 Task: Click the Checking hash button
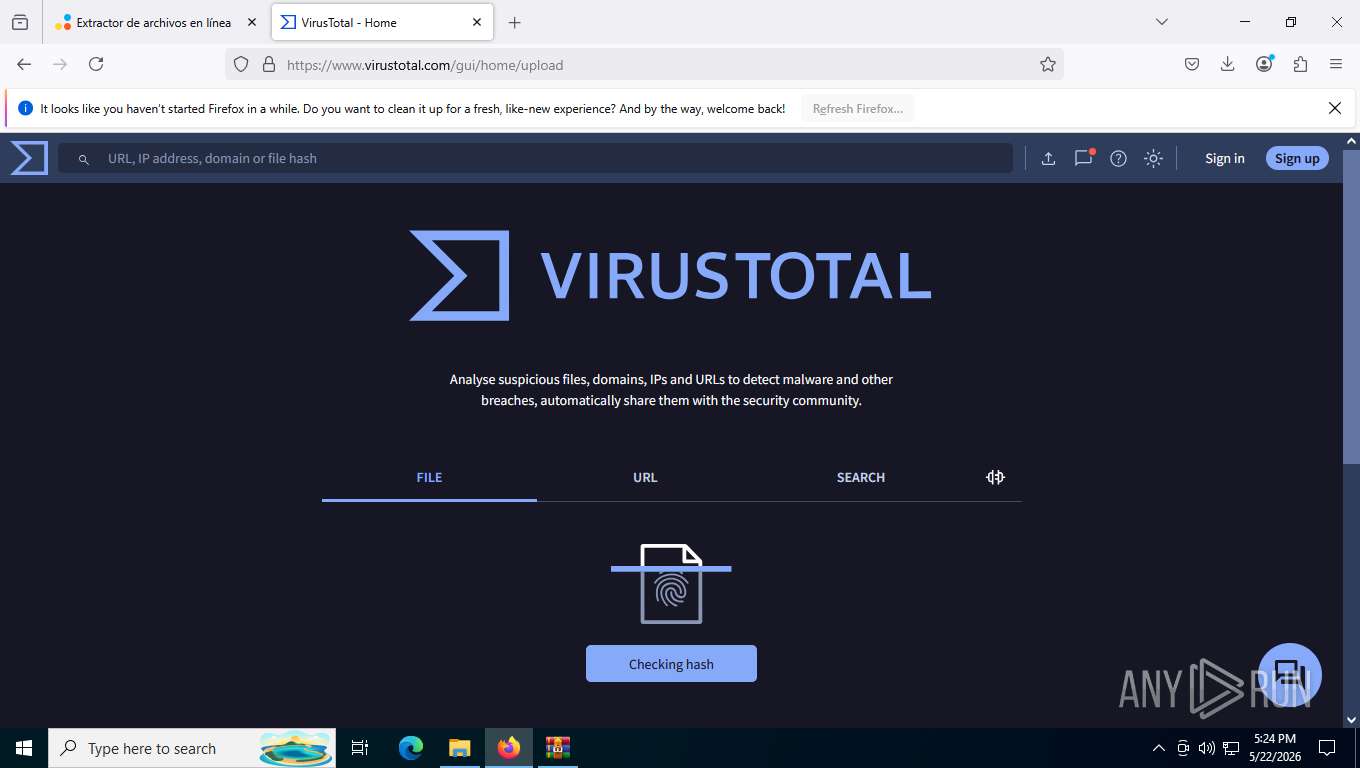click(671, 664)
